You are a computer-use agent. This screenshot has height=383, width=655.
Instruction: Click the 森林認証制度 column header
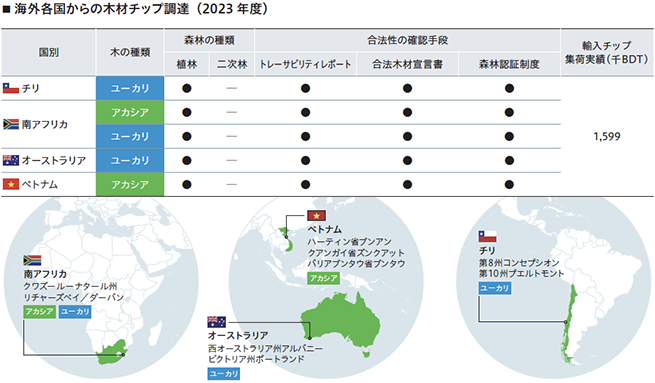tap(509, 64)
